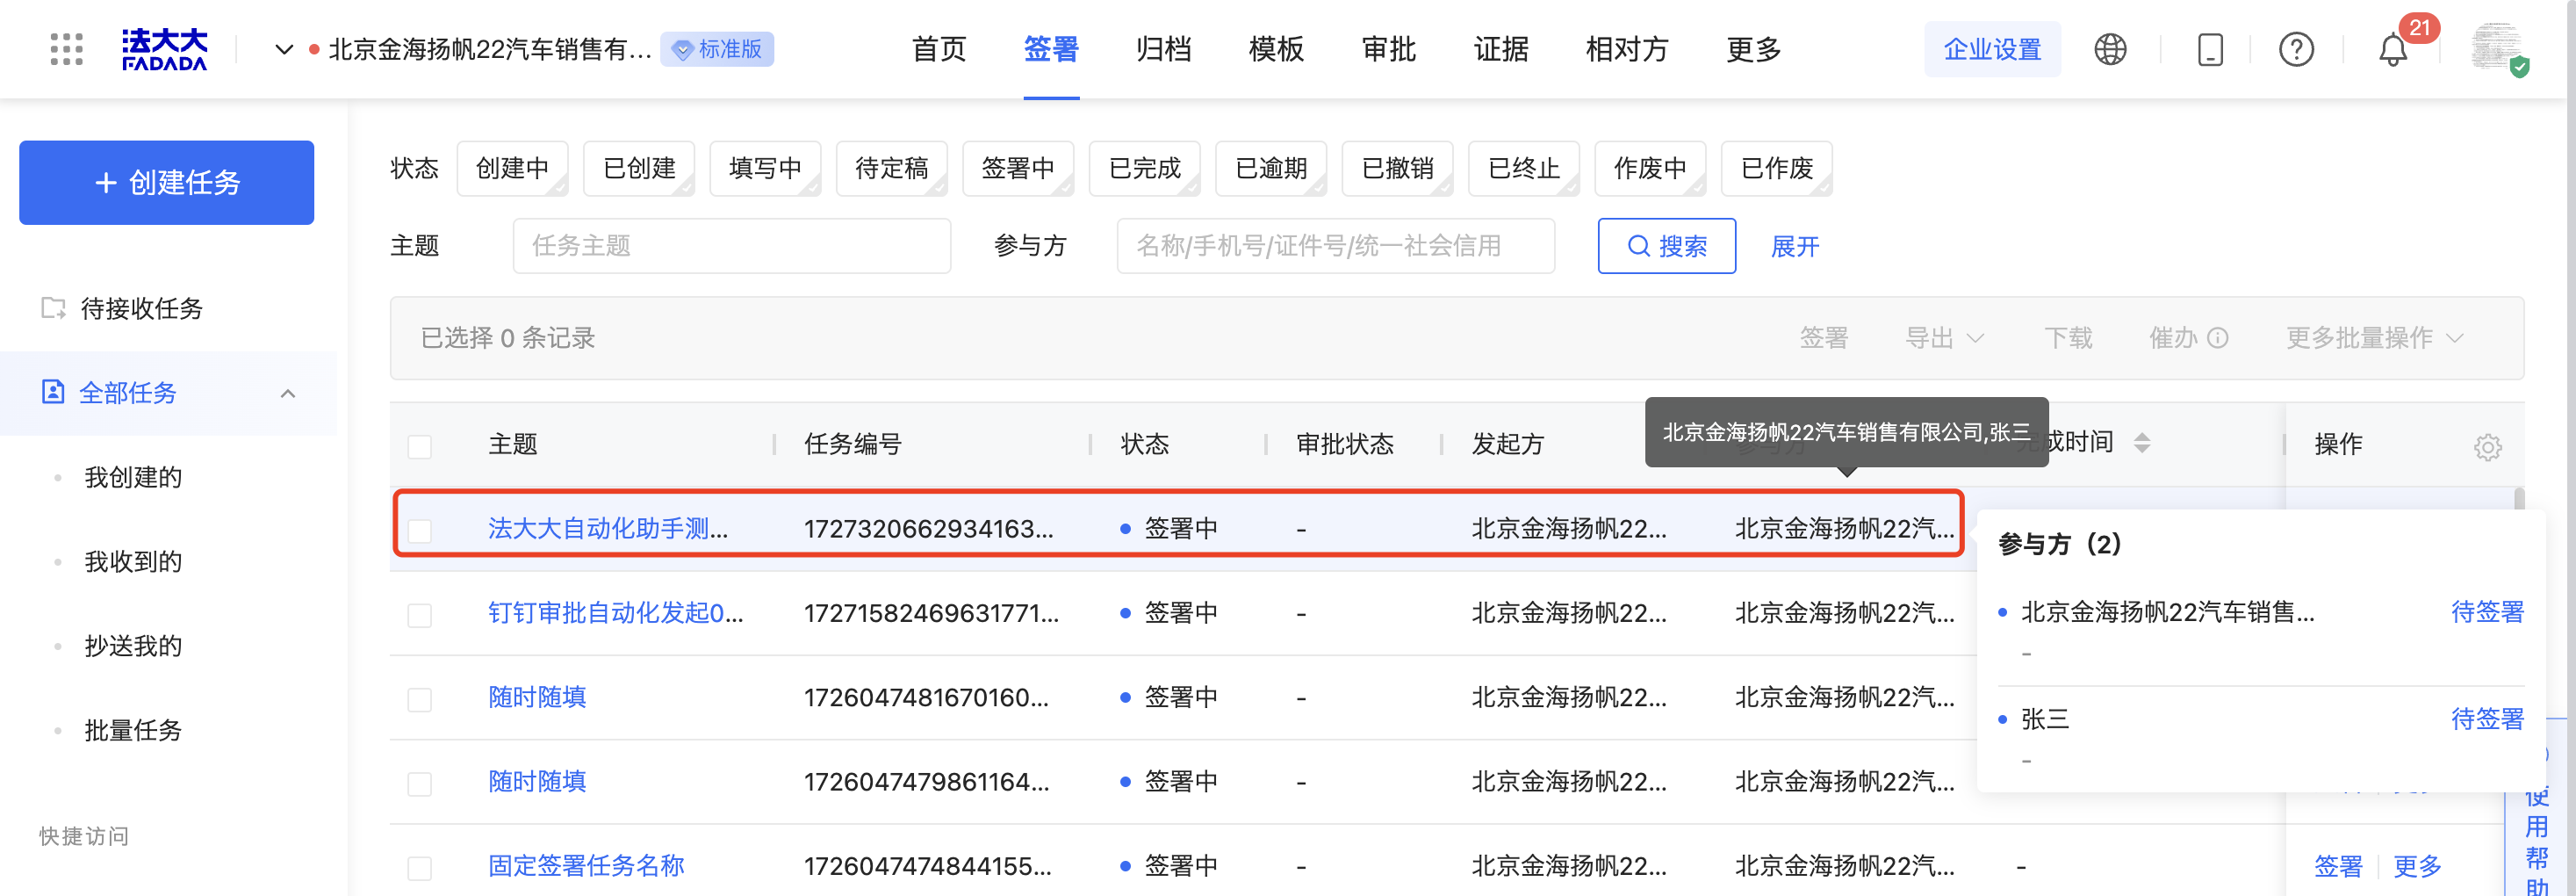Focus the 参与方 search input field
This screenshot has width=2576, height=896.
point(1335,246)
